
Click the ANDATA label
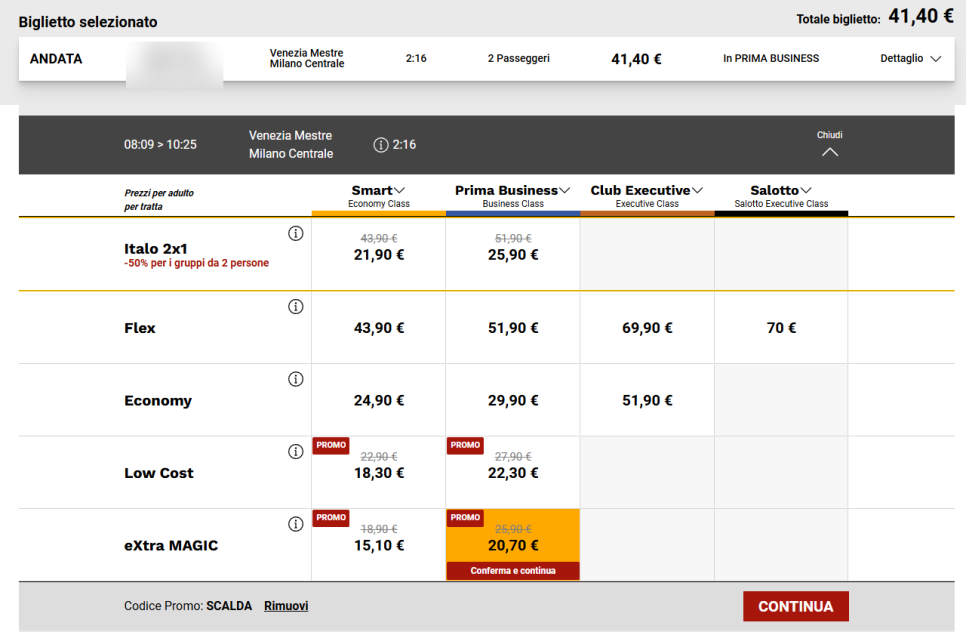tap(56, 59)
